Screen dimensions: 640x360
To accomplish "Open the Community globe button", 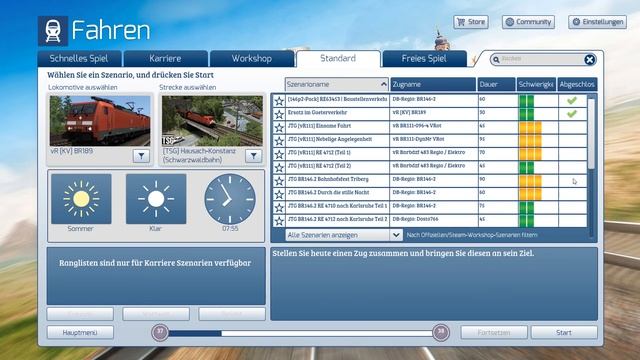I will tap(528, 22).
